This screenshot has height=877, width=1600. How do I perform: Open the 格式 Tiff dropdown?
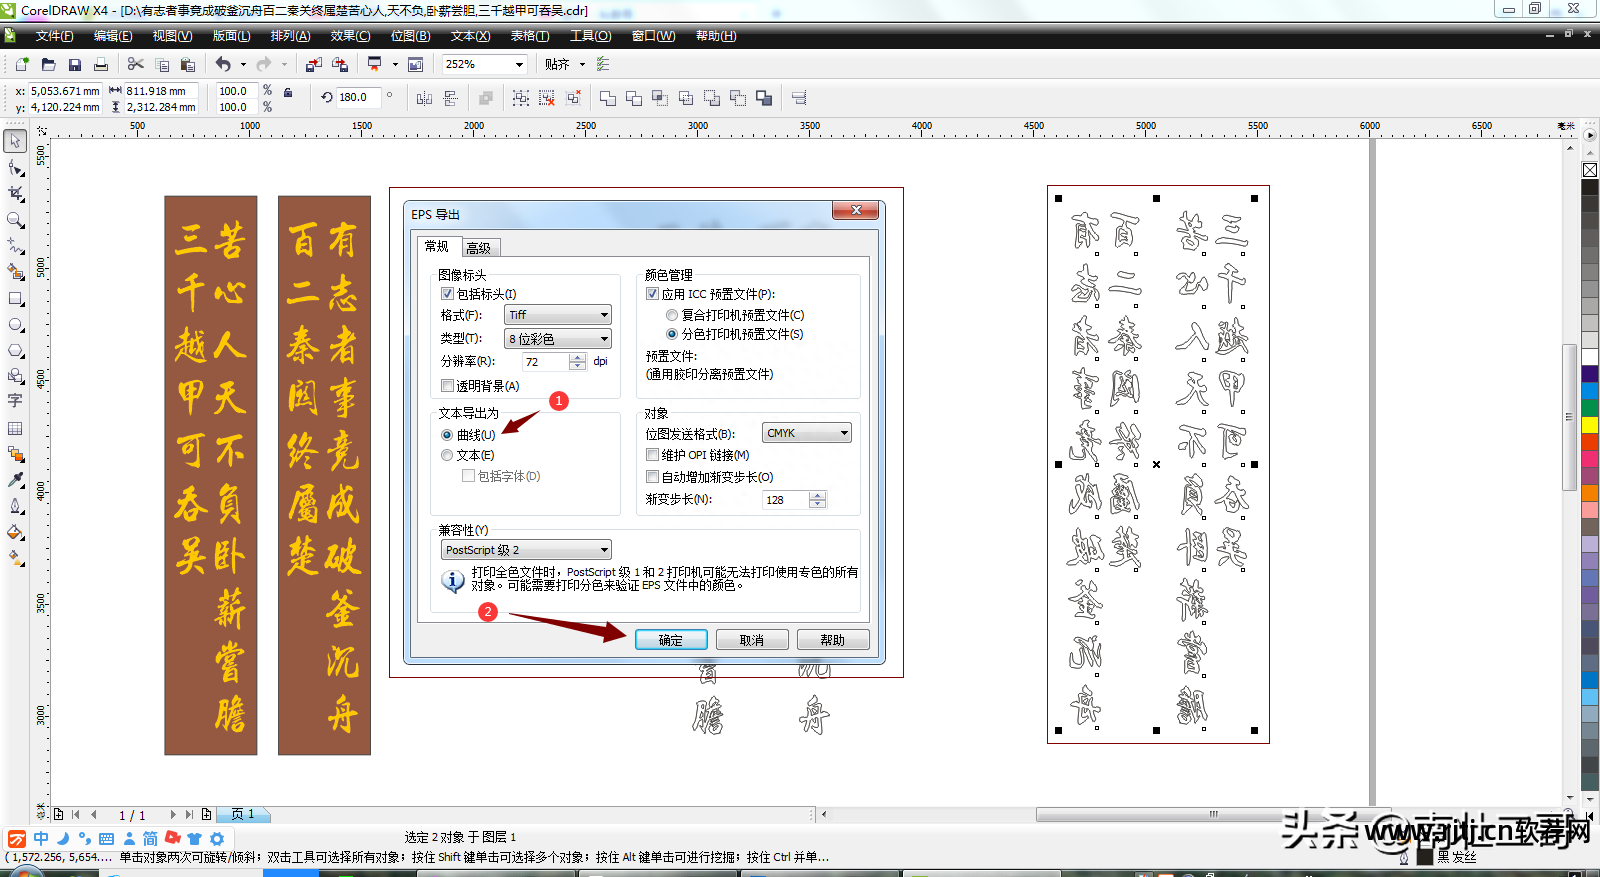tap(558, 315)
